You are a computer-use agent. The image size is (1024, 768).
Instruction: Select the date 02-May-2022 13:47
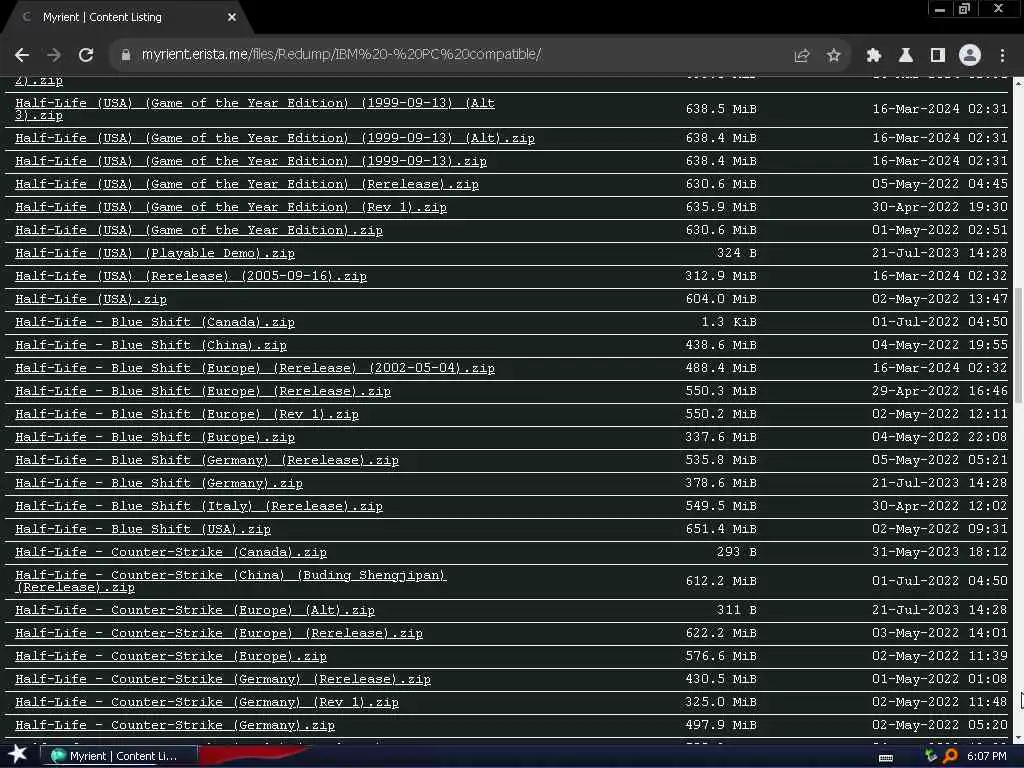click(x=940, y=299)
